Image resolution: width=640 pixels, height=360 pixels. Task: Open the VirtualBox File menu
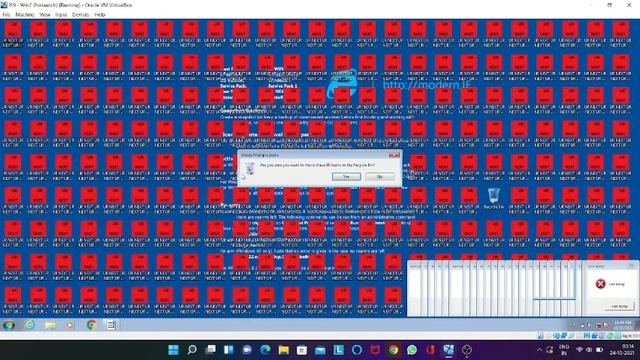pos(6,14)
